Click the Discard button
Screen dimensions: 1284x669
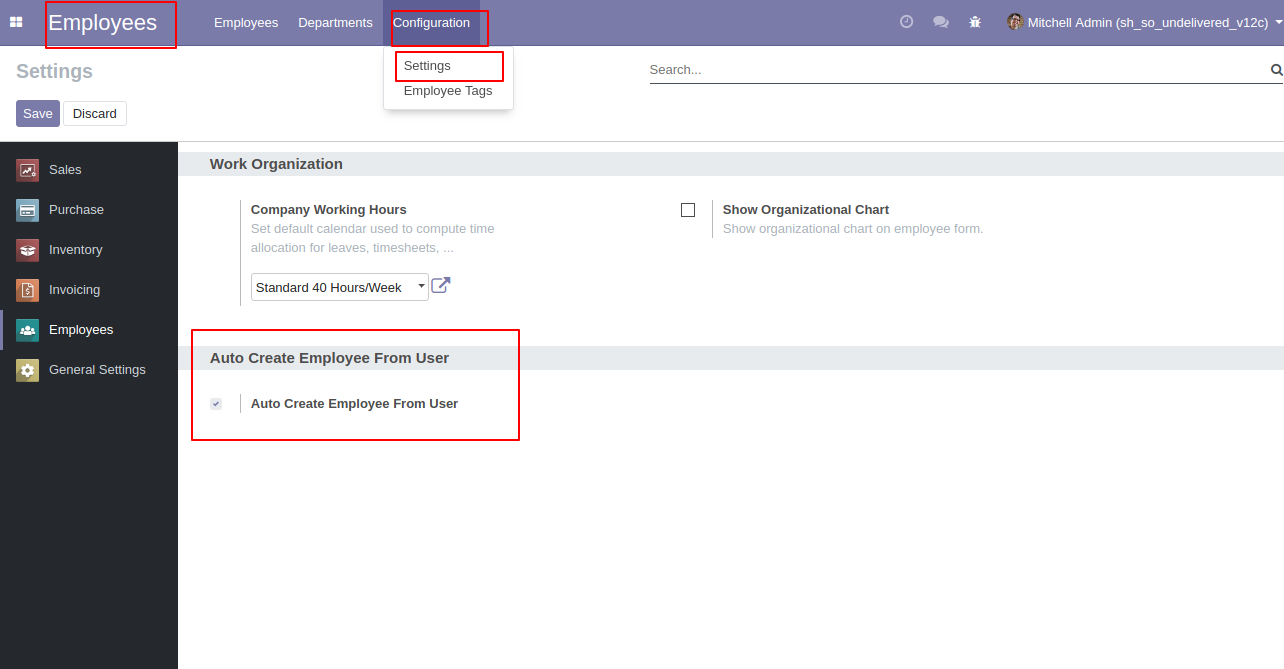pos(95,113)
